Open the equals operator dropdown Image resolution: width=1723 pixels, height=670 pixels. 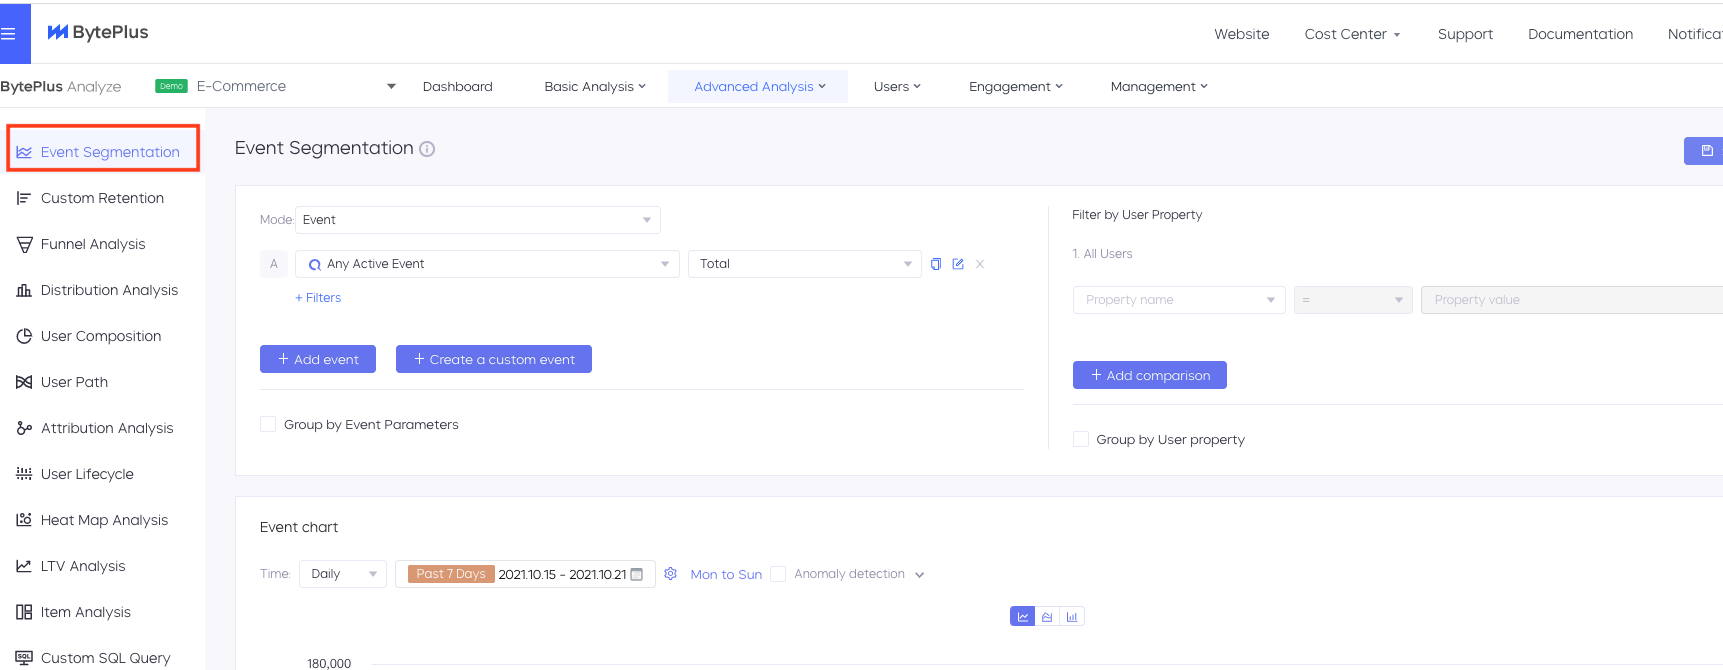[x=1353, y=300]
